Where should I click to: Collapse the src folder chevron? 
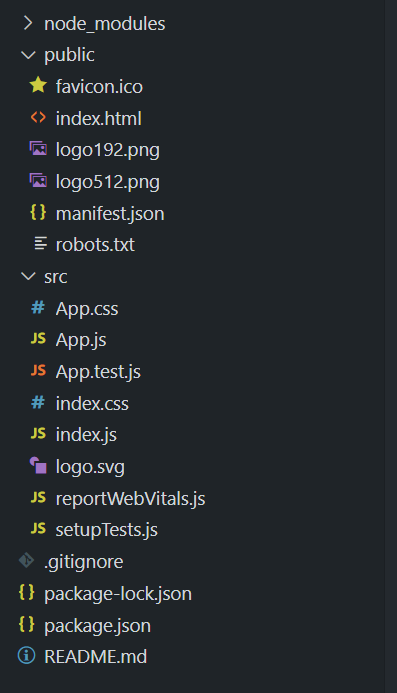[x=28, y=277]
